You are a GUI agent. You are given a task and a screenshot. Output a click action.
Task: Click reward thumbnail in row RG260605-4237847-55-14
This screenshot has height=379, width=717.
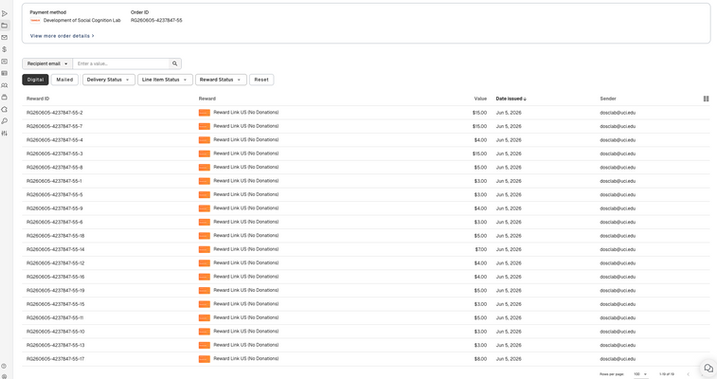pyautogui.click(x=204, y=250)
